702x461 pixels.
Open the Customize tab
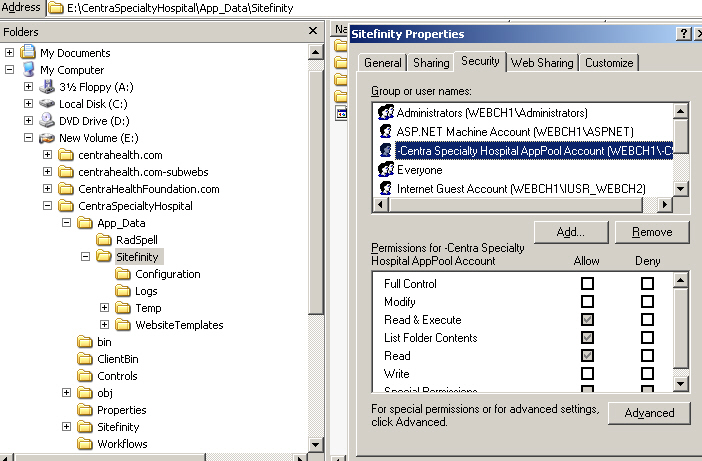pos(609,63)
